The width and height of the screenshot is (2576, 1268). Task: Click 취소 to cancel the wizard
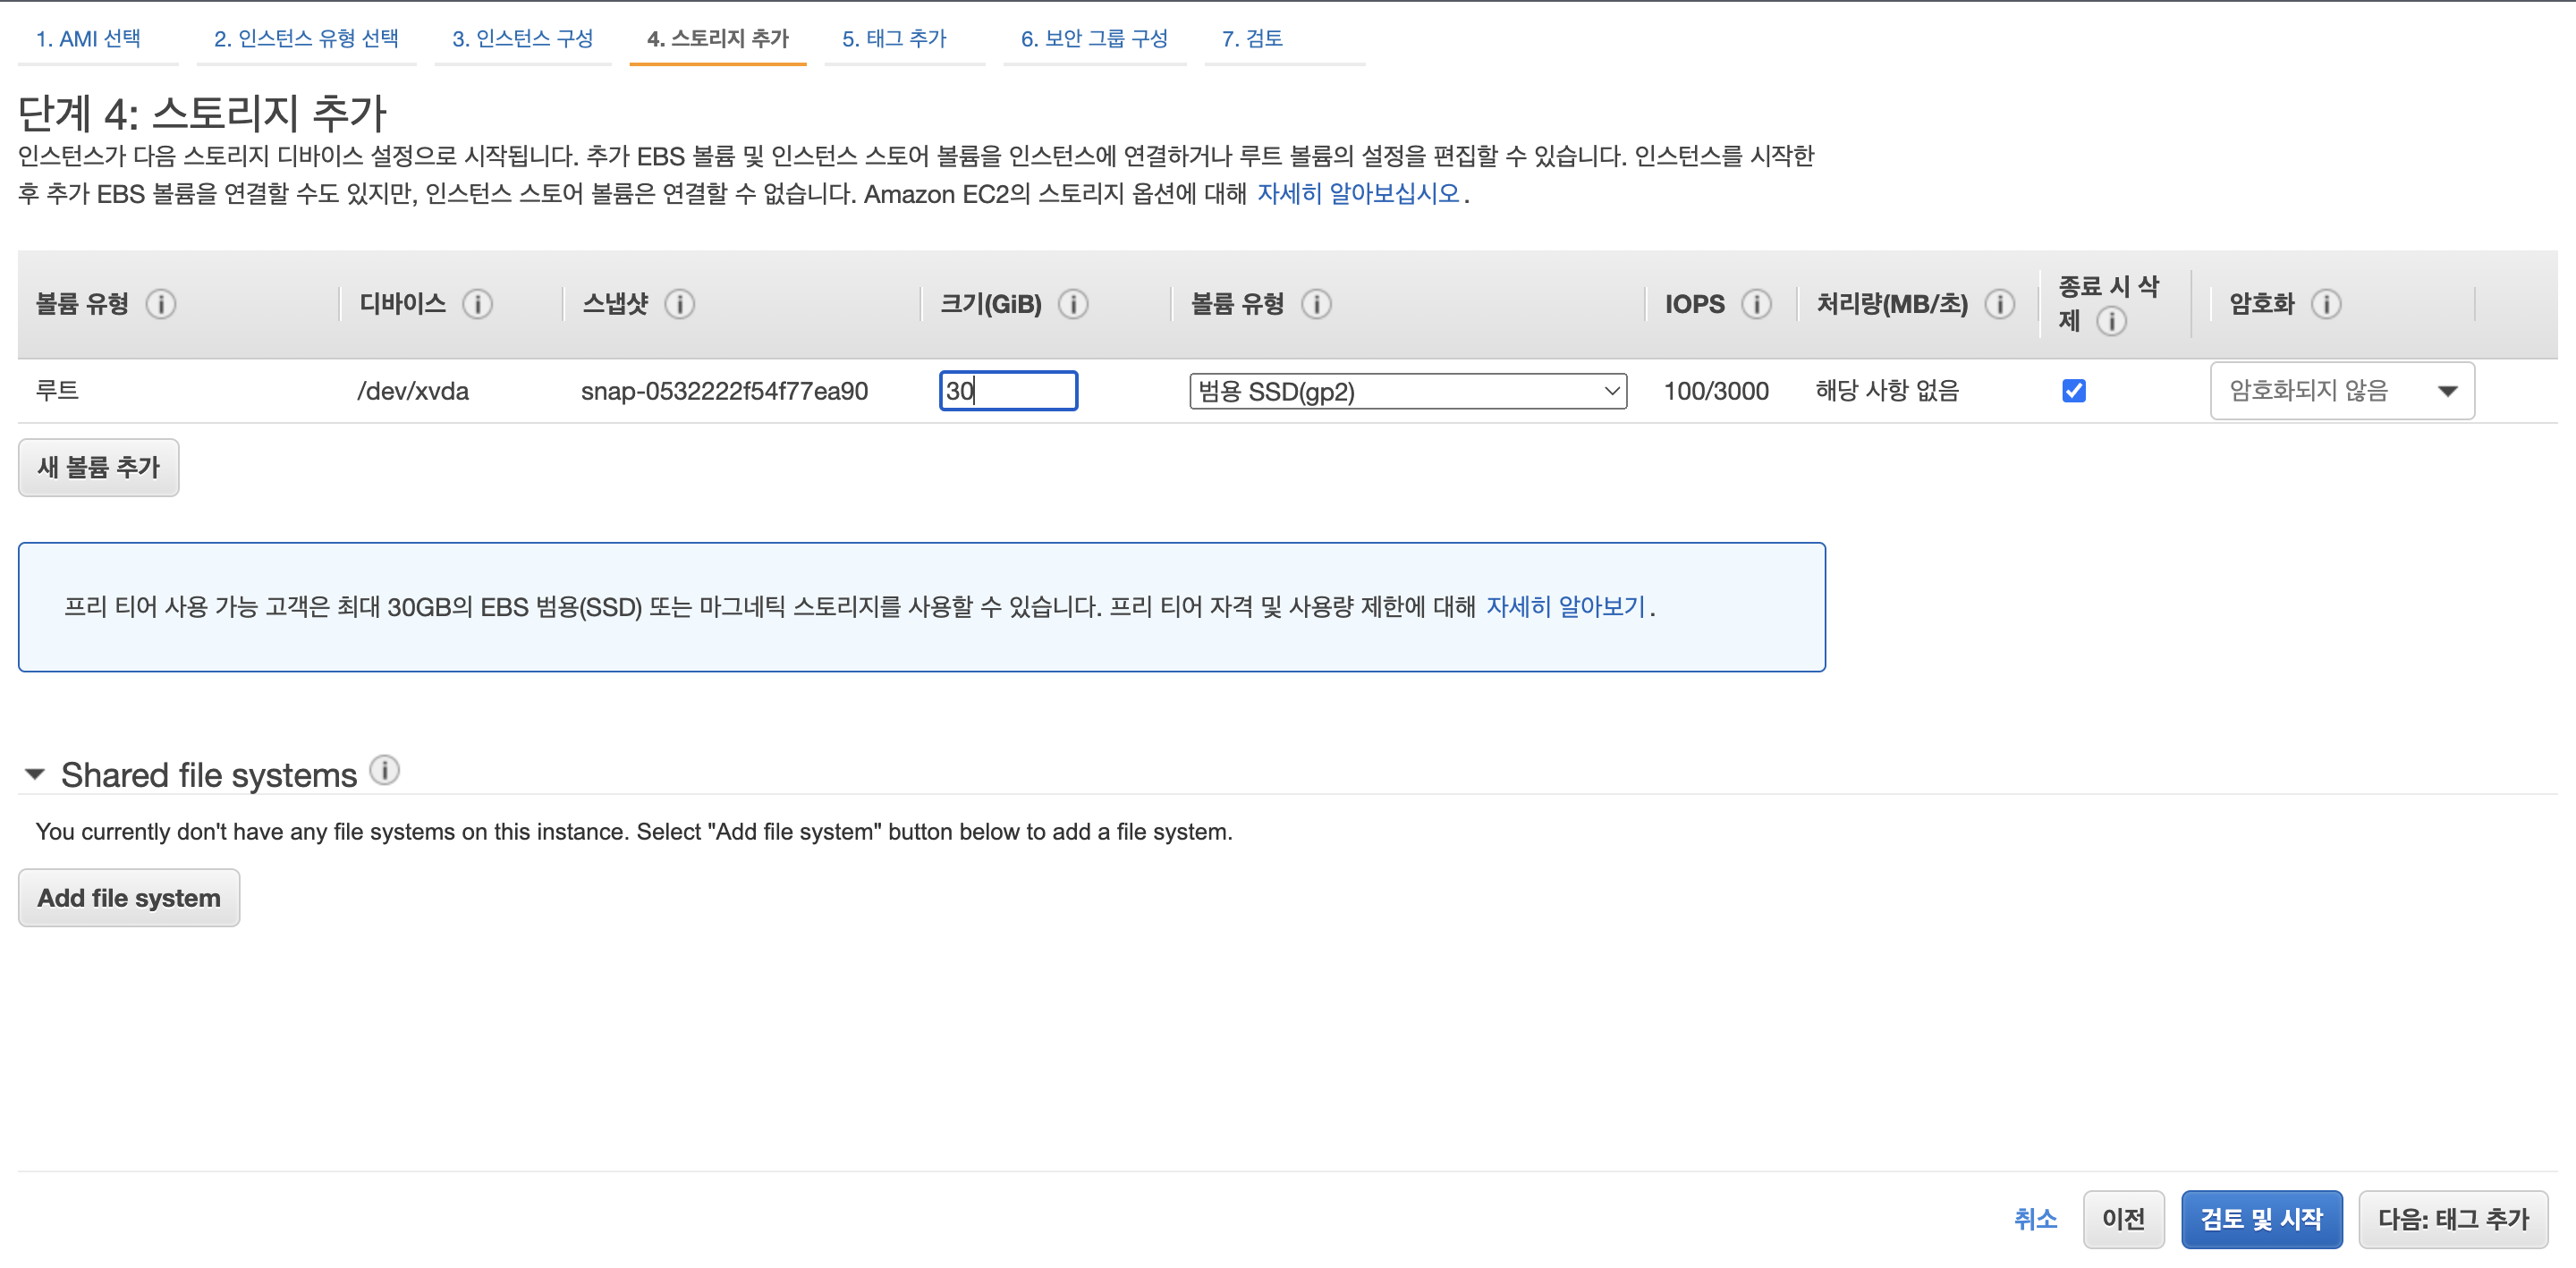coord(2035,1219)
